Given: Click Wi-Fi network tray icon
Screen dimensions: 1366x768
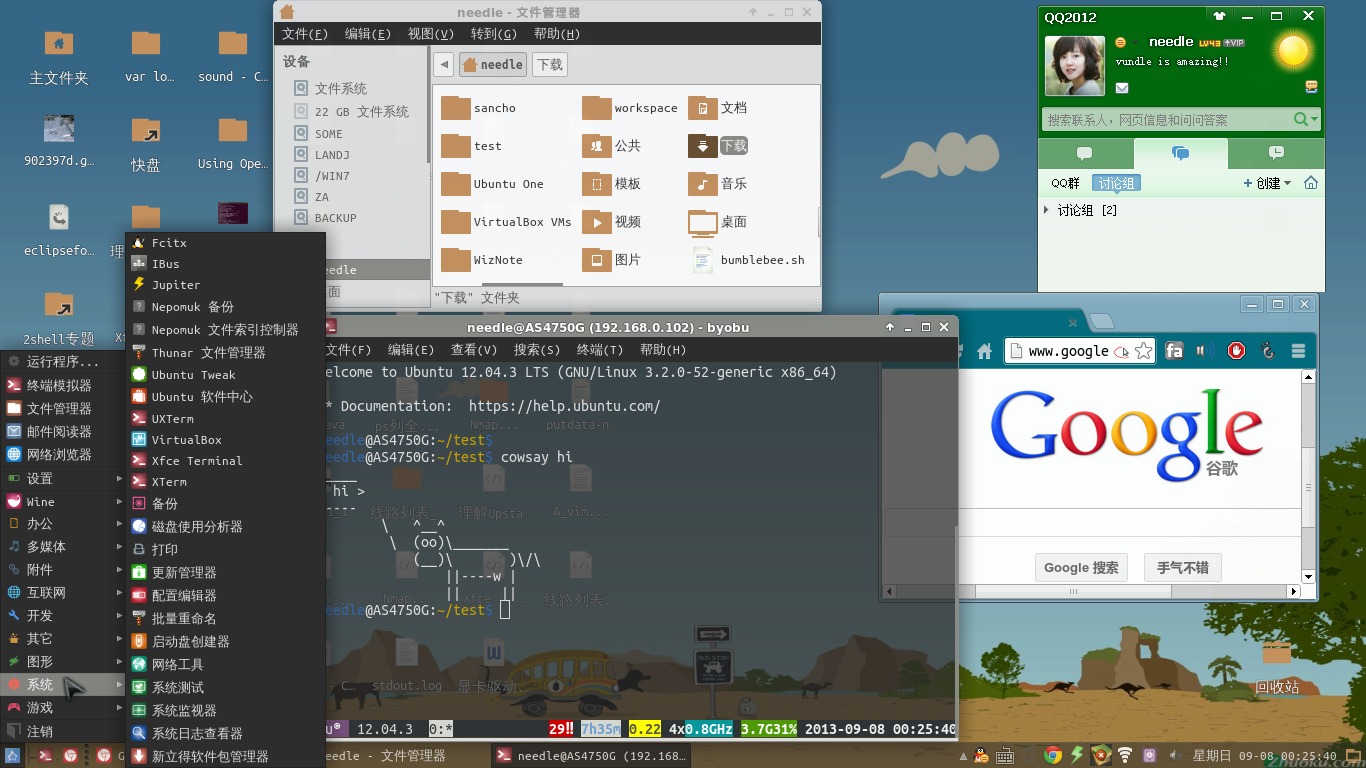Looking at the screenshot, I should tap(1126, 756).
